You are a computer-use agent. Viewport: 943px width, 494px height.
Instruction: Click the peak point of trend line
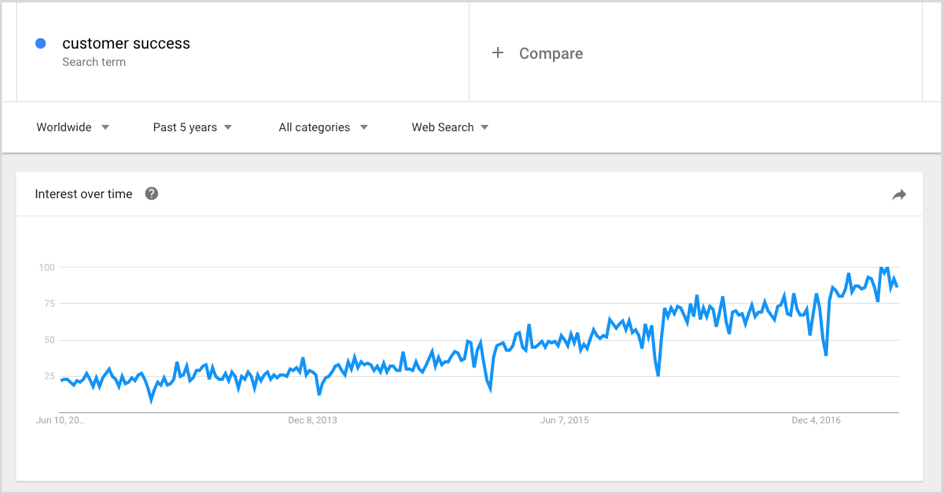pos(882,268)
